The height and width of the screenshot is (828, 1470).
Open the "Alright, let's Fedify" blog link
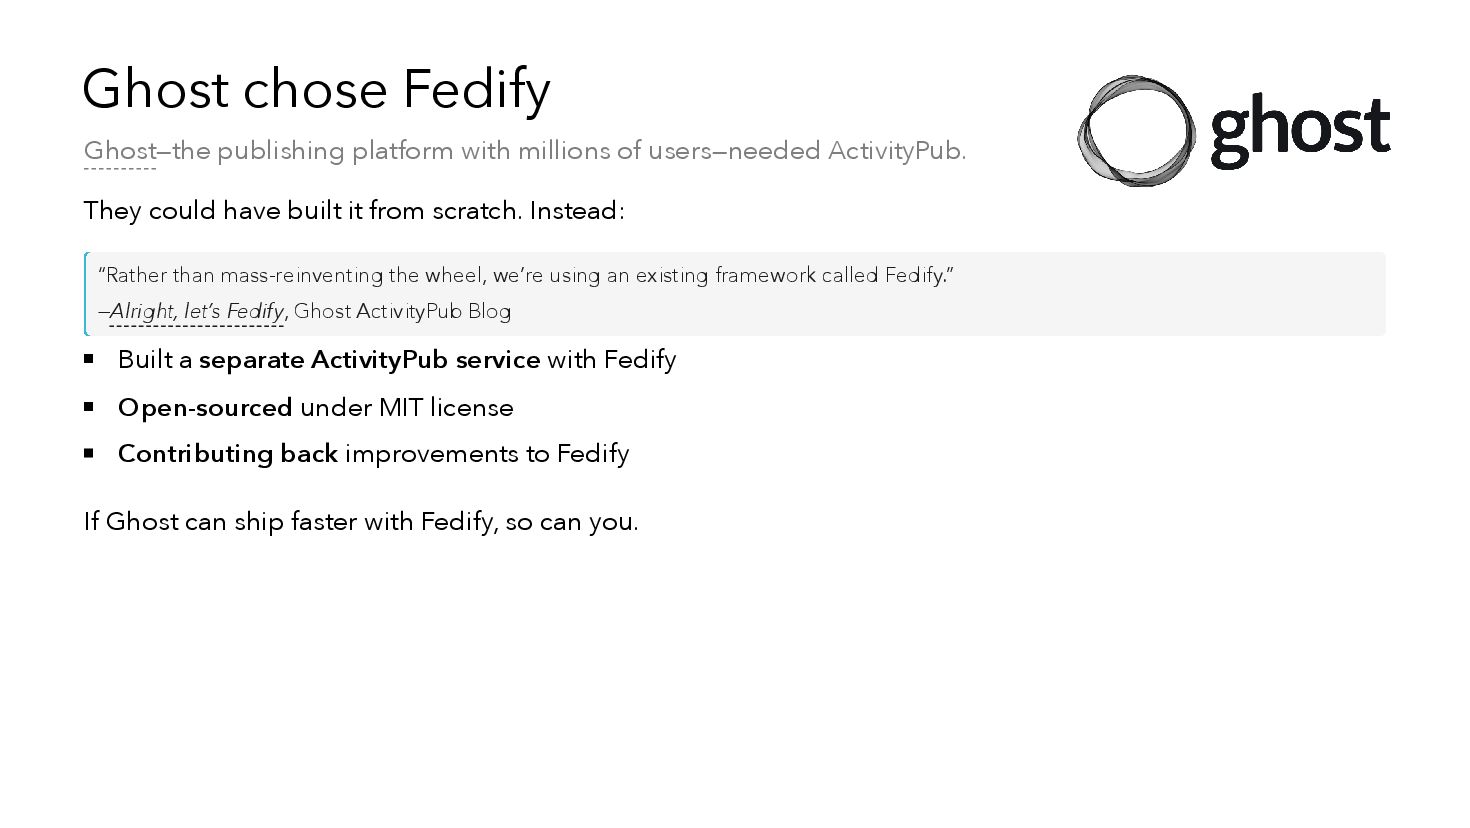coord(196,311)
